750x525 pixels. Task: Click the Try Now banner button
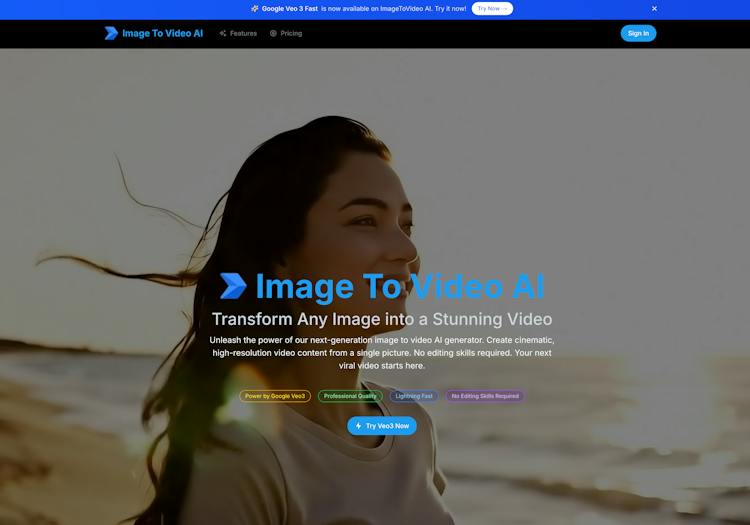(492, 9)
